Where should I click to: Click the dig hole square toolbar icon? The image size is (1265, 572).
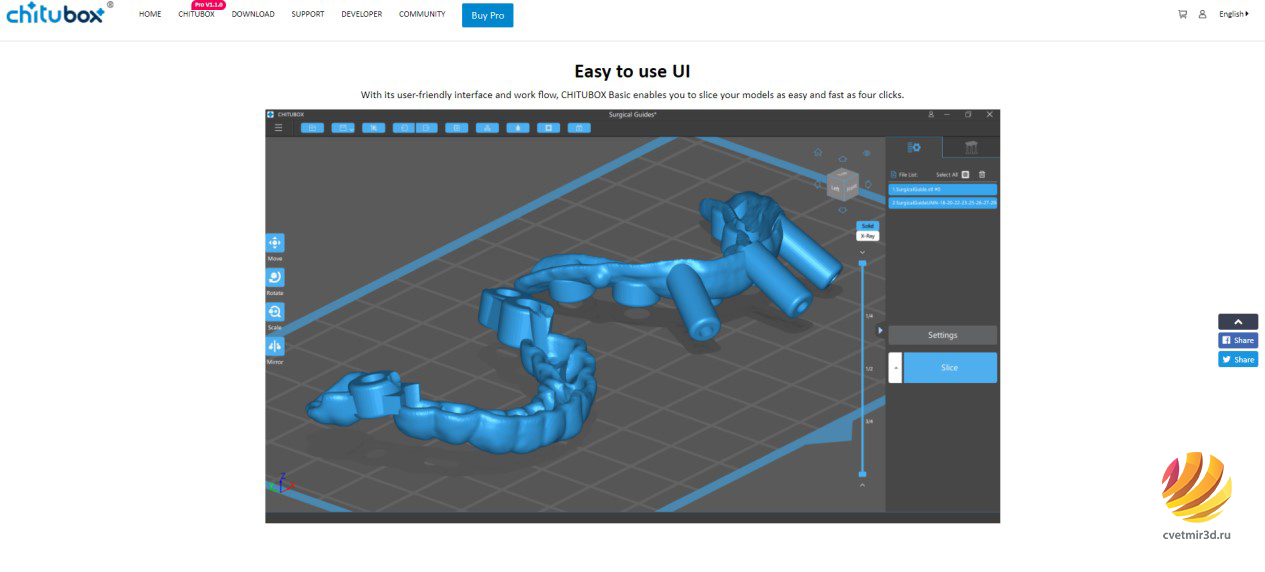click(x=548, y=128)
